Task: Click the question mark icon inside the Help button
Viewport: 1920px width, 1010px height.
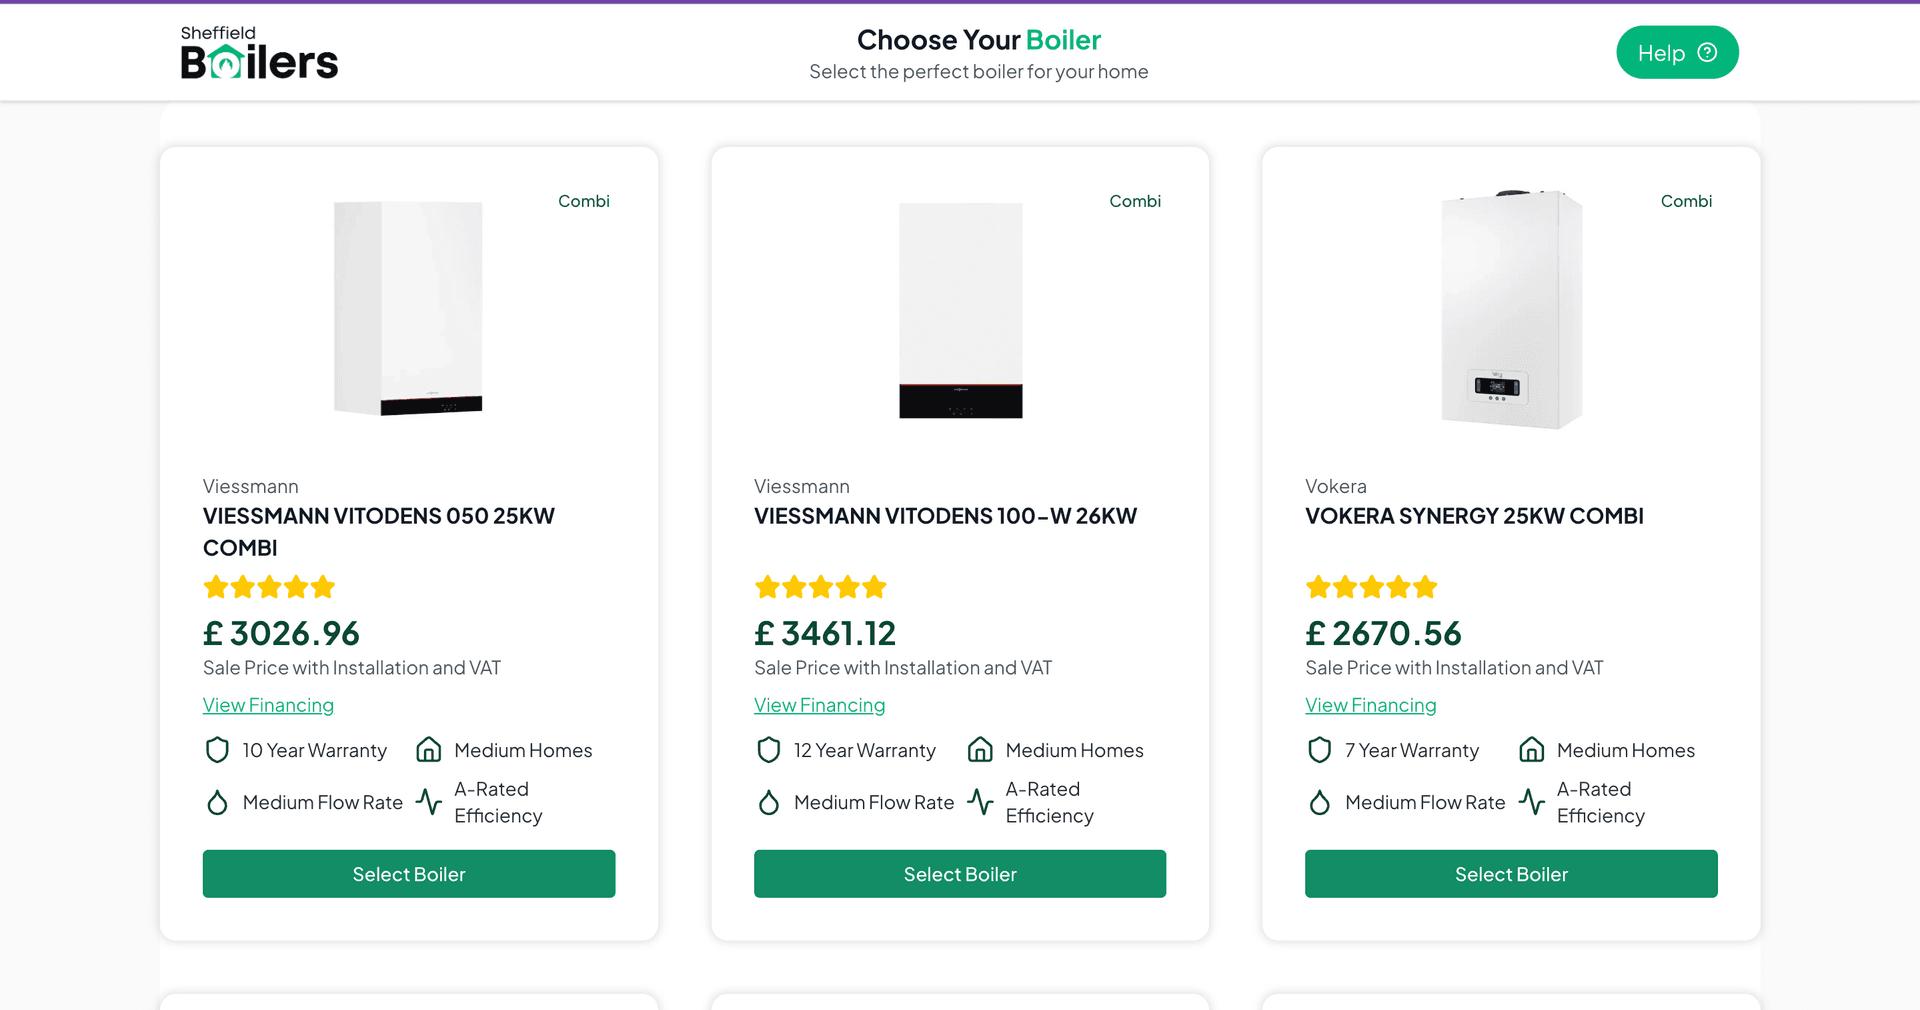Action: [1707, 52]
